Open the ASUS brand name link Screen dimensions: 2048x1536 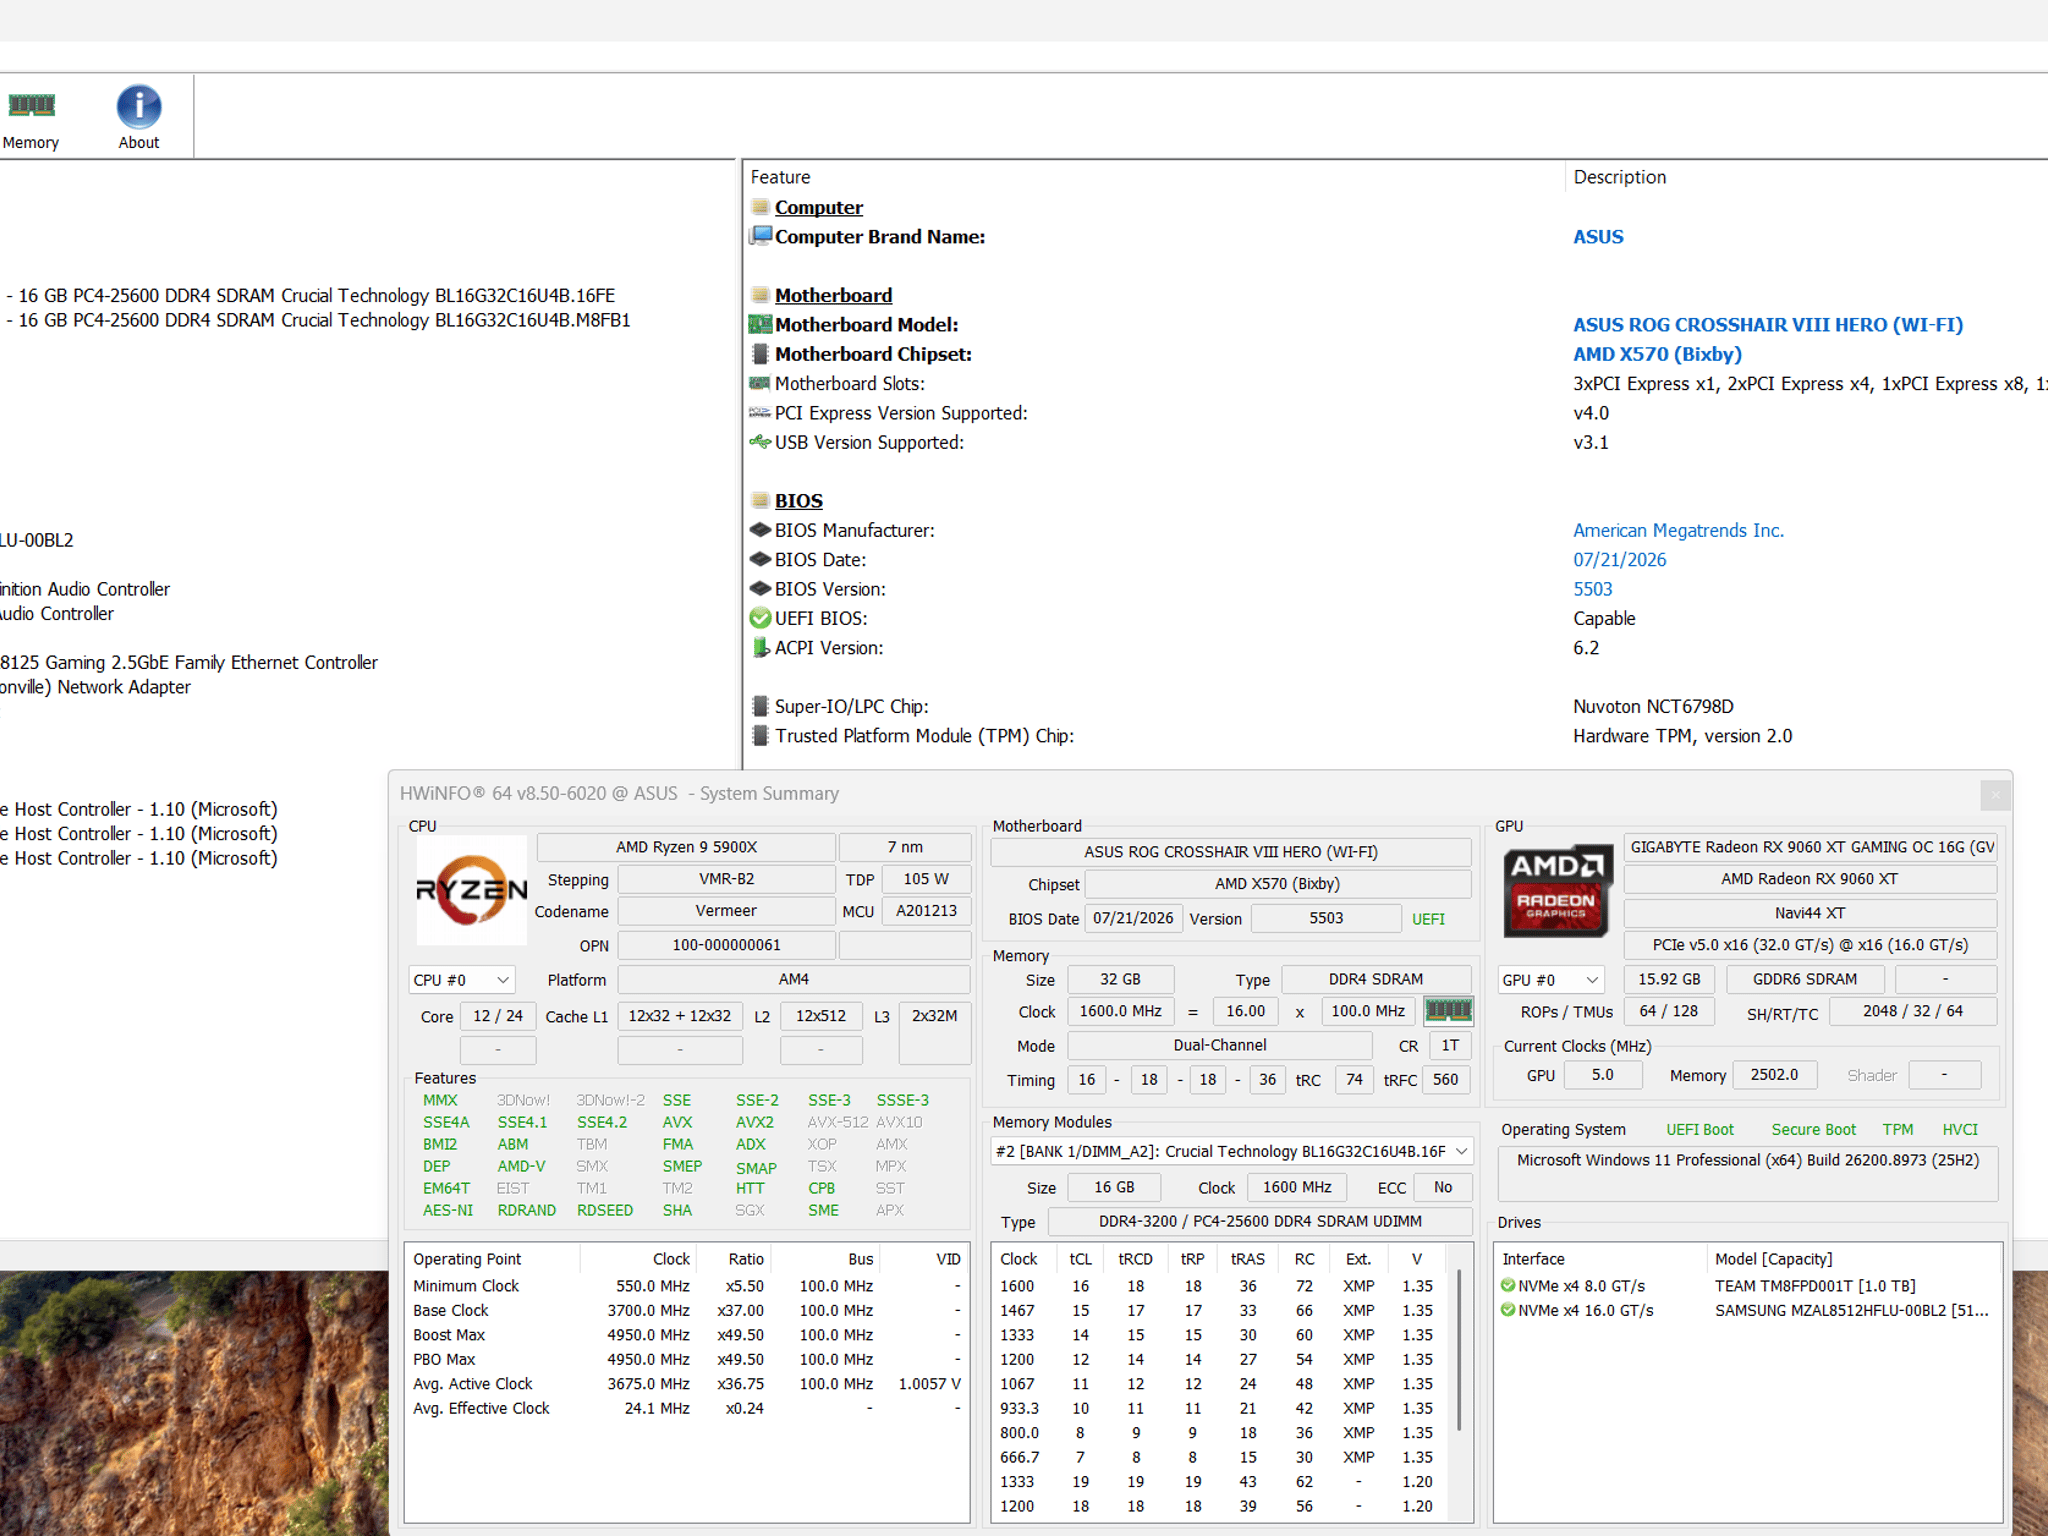tap(1598, 236)
